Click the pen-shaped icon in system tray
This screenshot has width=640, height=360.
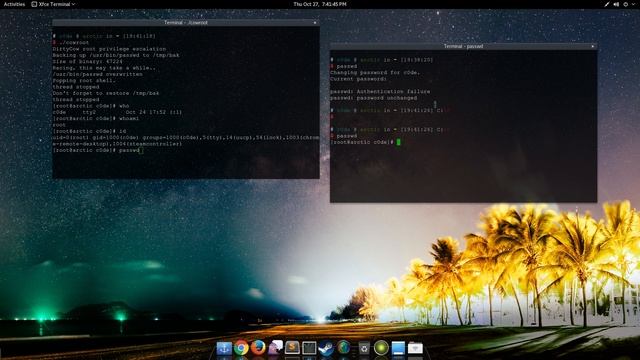[607, 4]
